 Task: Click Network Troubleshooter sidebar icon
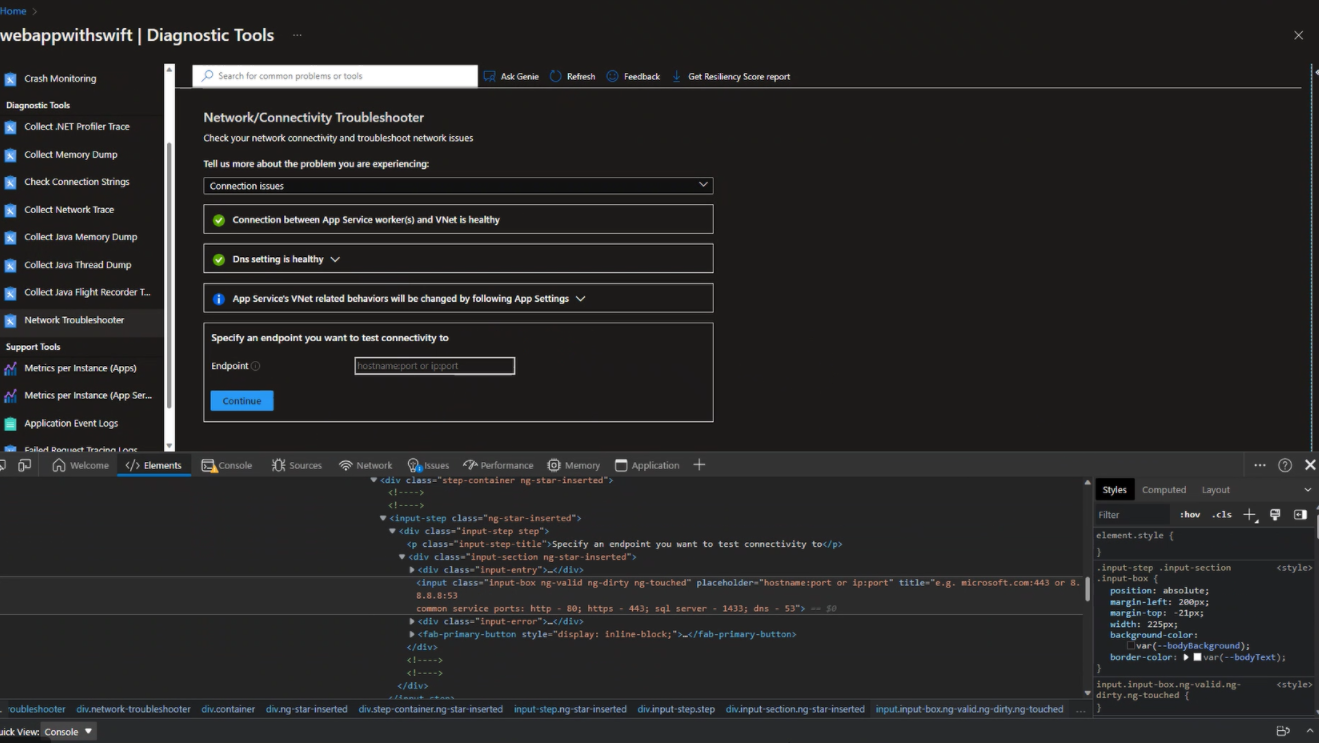(10, 320)
